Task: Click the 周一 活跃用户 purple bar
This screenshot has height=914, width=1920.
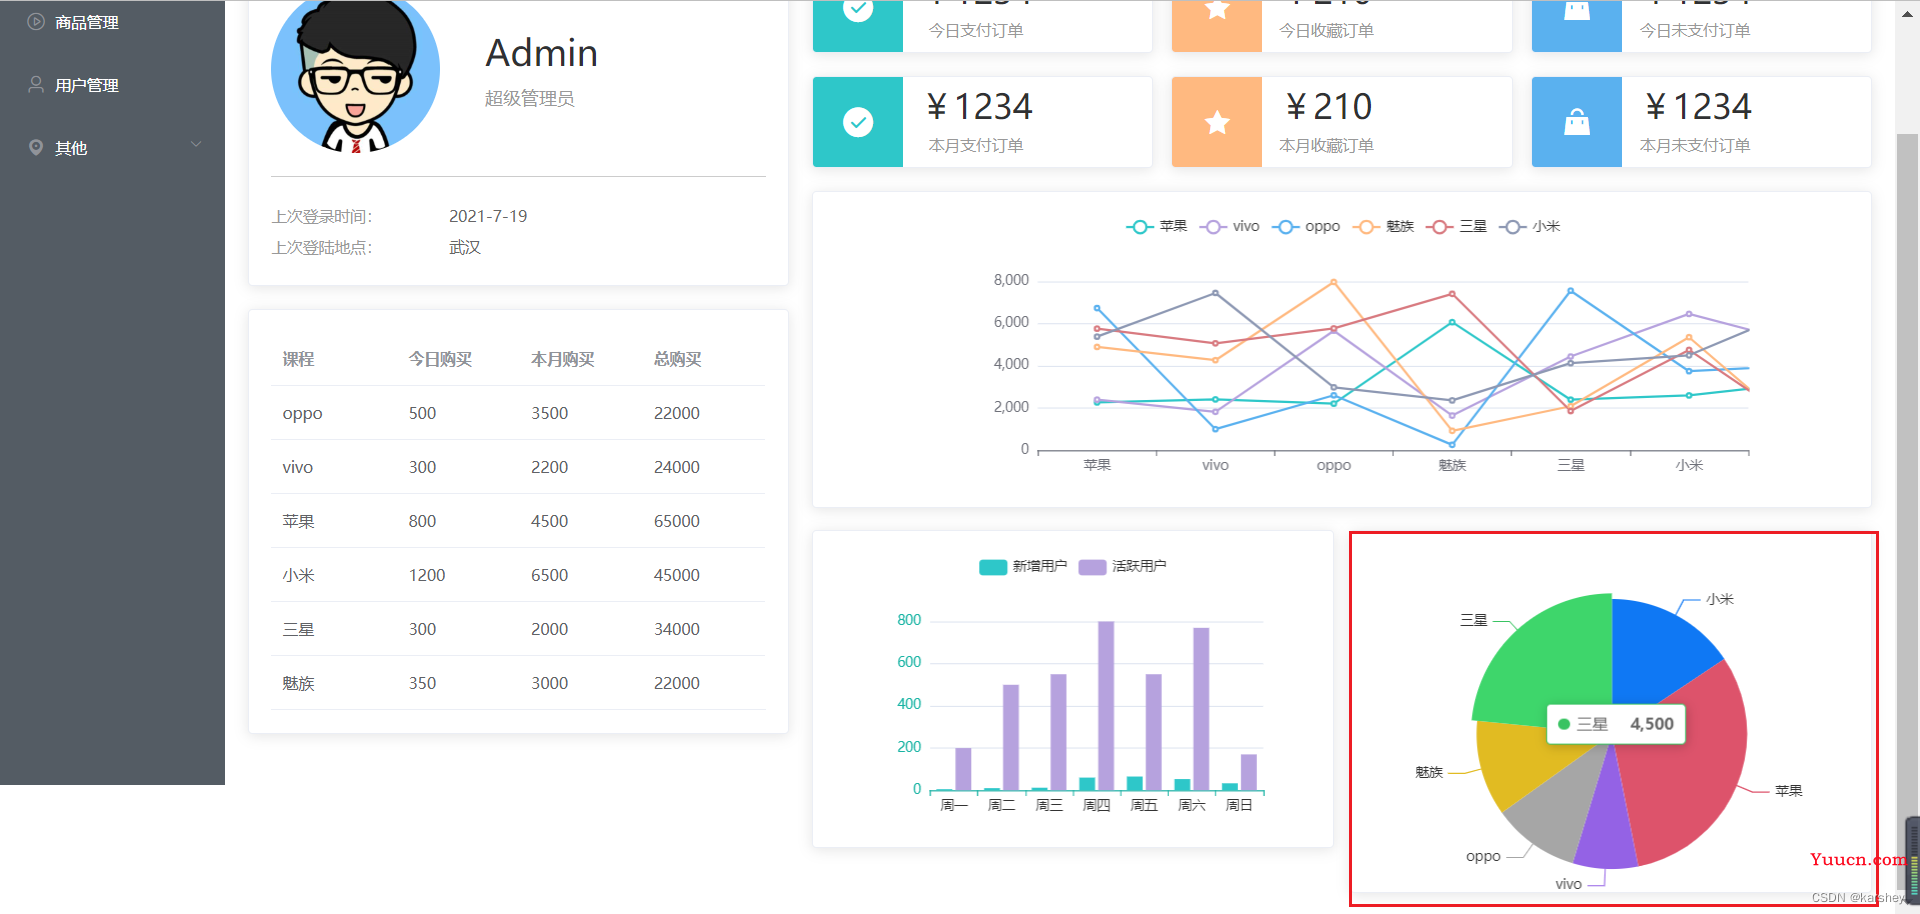Action: [963, 769]
